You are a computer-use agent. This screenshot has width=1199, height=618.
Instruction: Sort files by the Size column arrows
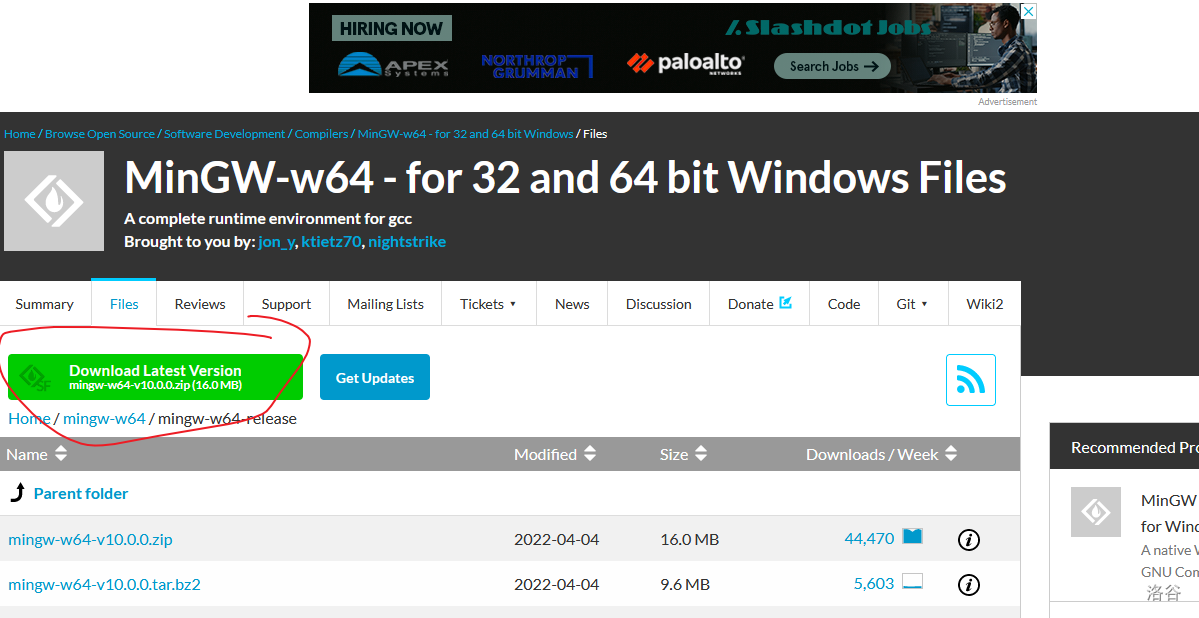(700, 454)
